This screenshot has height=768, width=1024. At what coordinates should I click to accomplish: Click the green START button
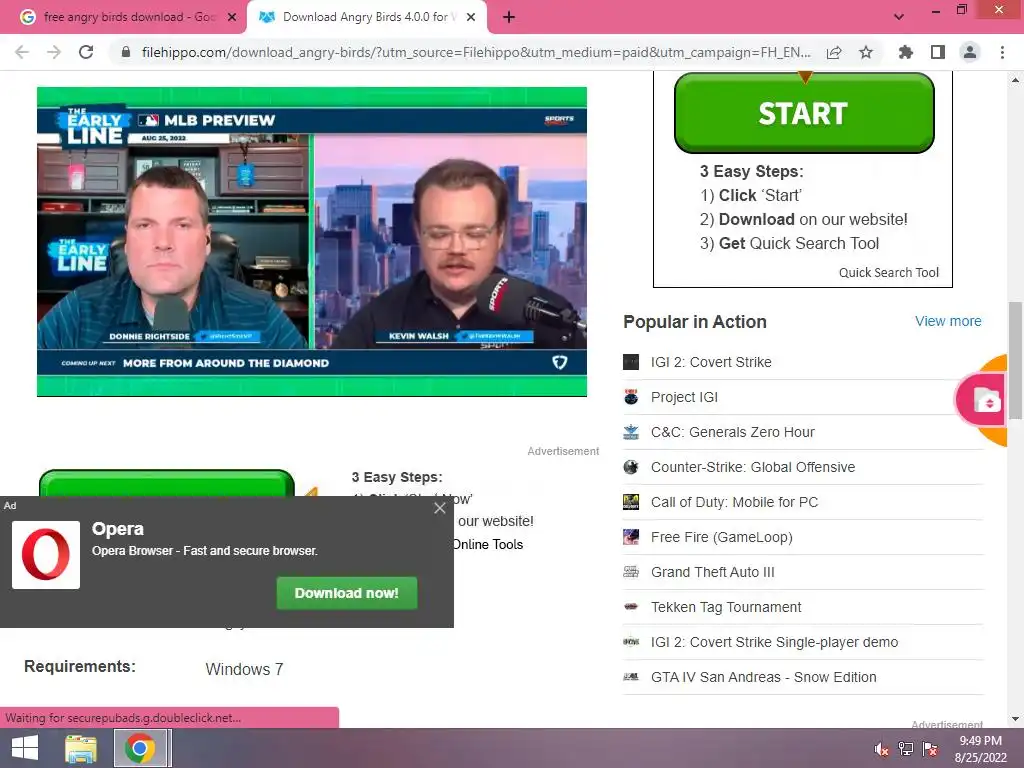(804, 113)
